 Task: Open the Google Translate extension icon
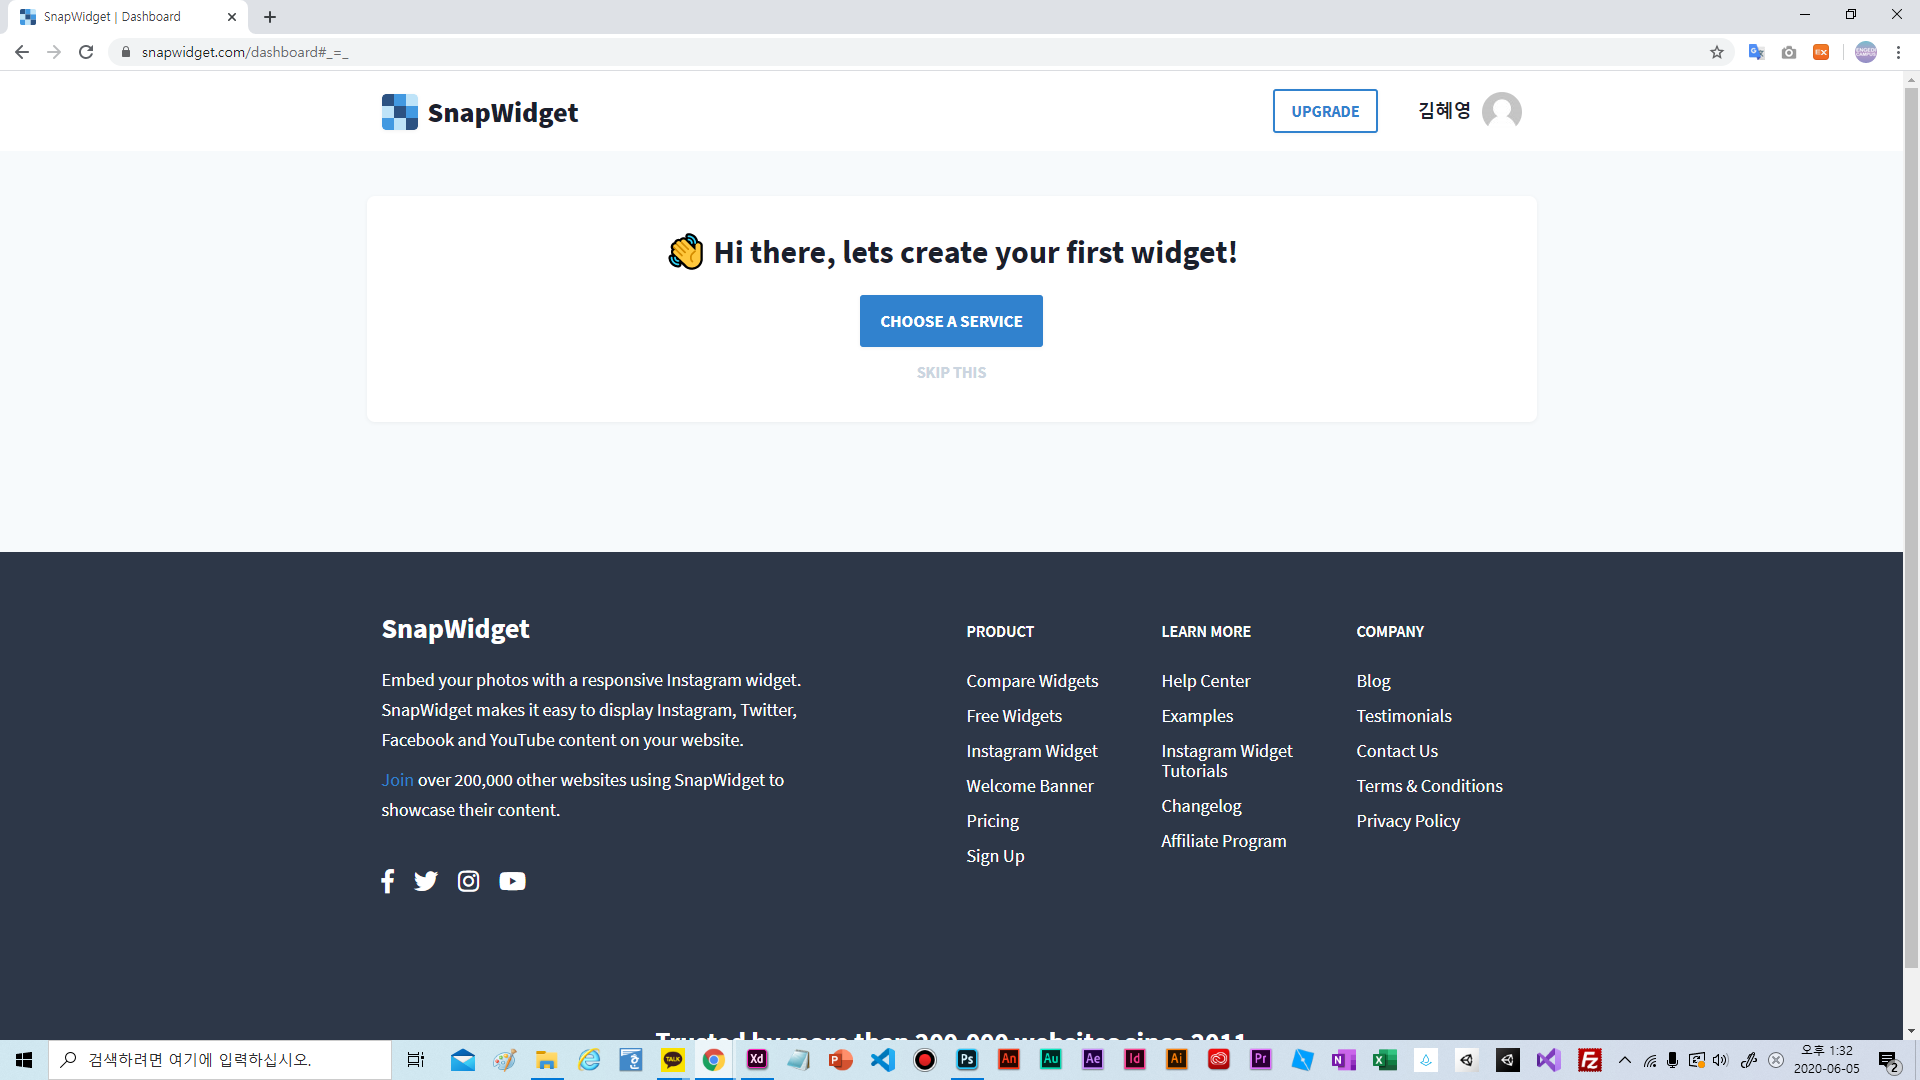click(x=1756, y=52)
